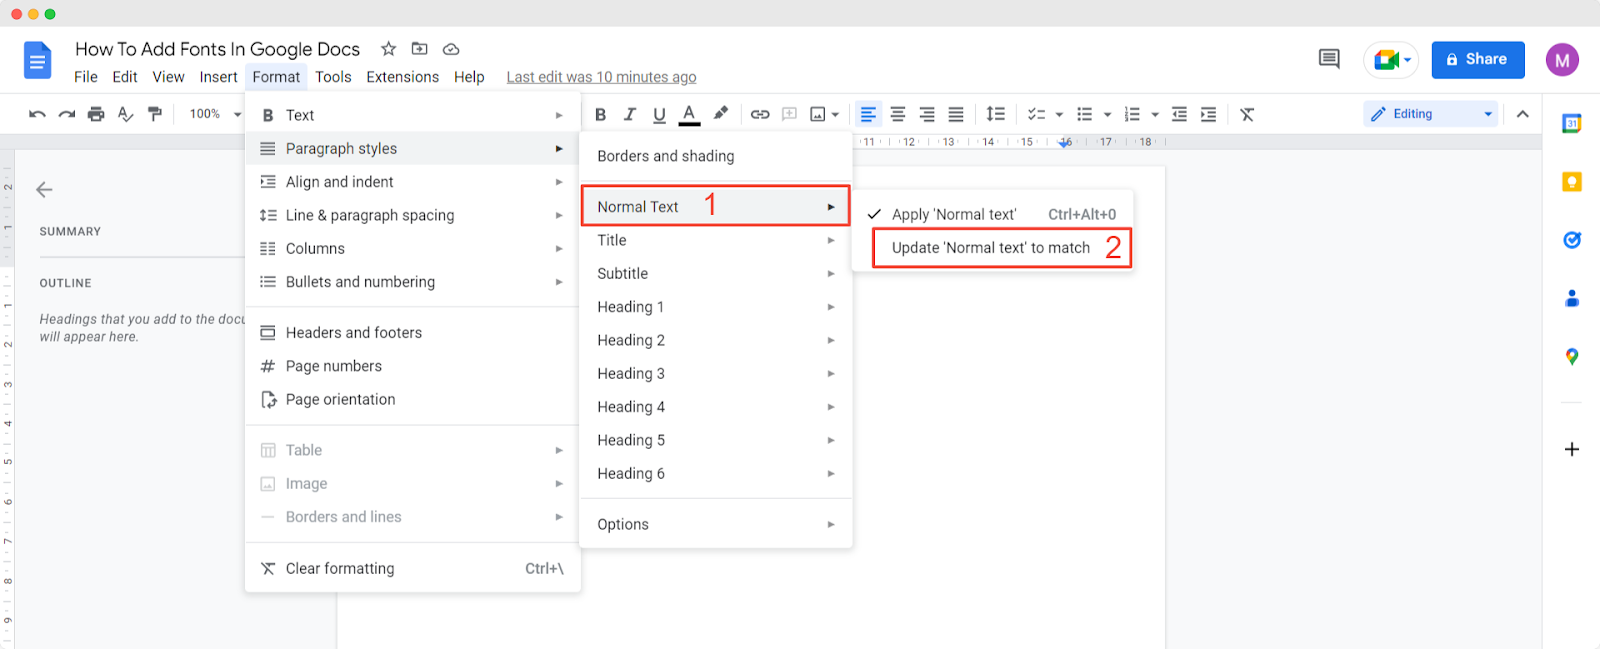Open the Tools menu
Viewport: 1600px width, 649px height.
(x=333, y=77)
